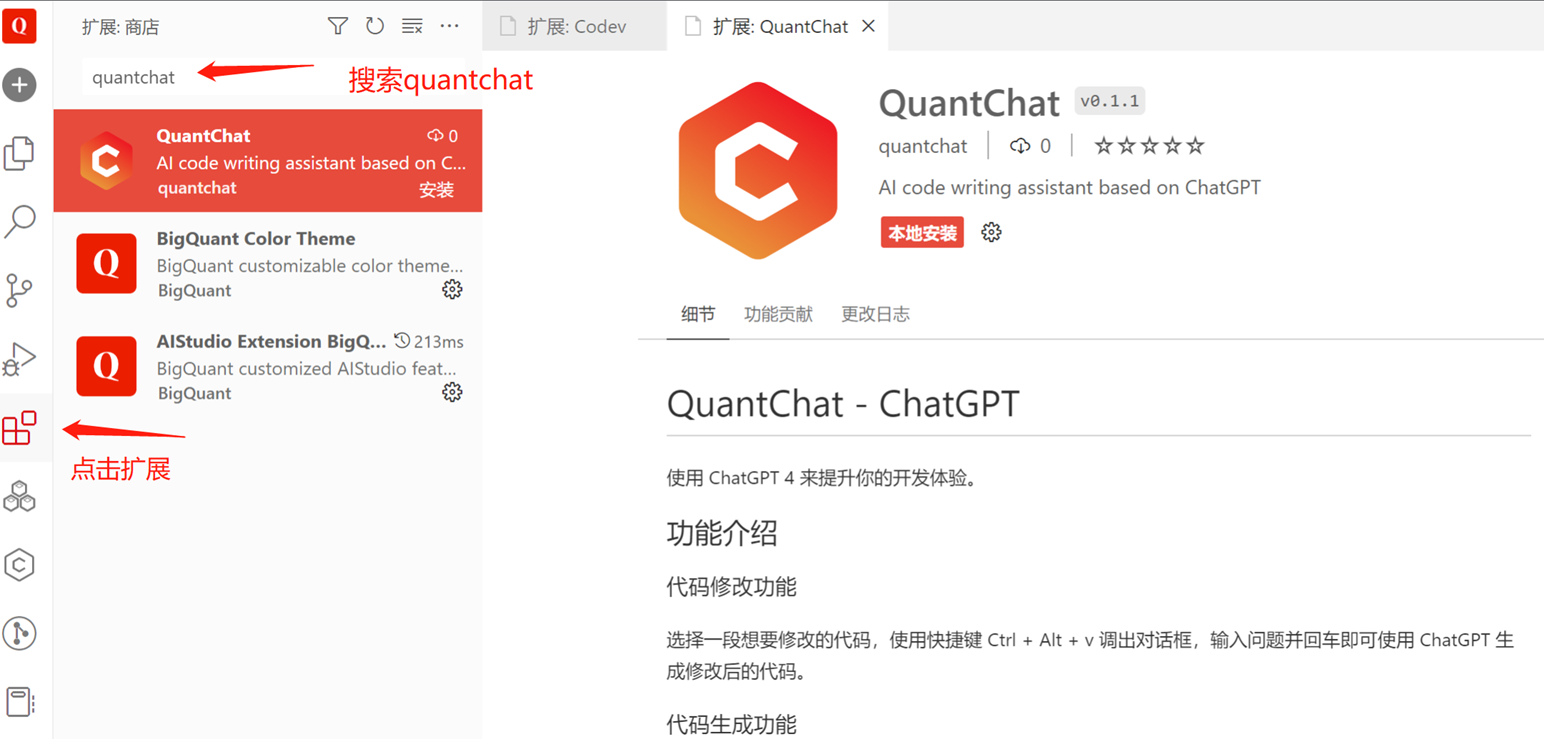Open the 扩展: Codev editor tab

click(x=575, y=27)
